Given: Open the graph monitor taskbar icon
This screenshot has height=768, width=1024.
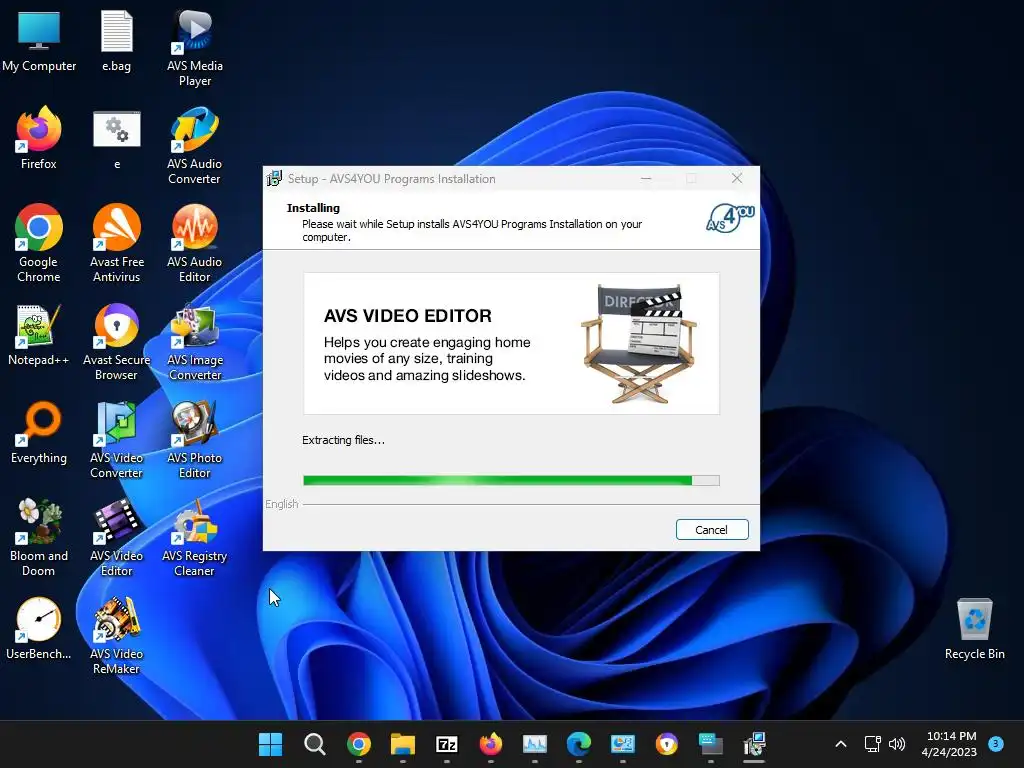Looking at the screenshot, I should (x=534, y=744).
